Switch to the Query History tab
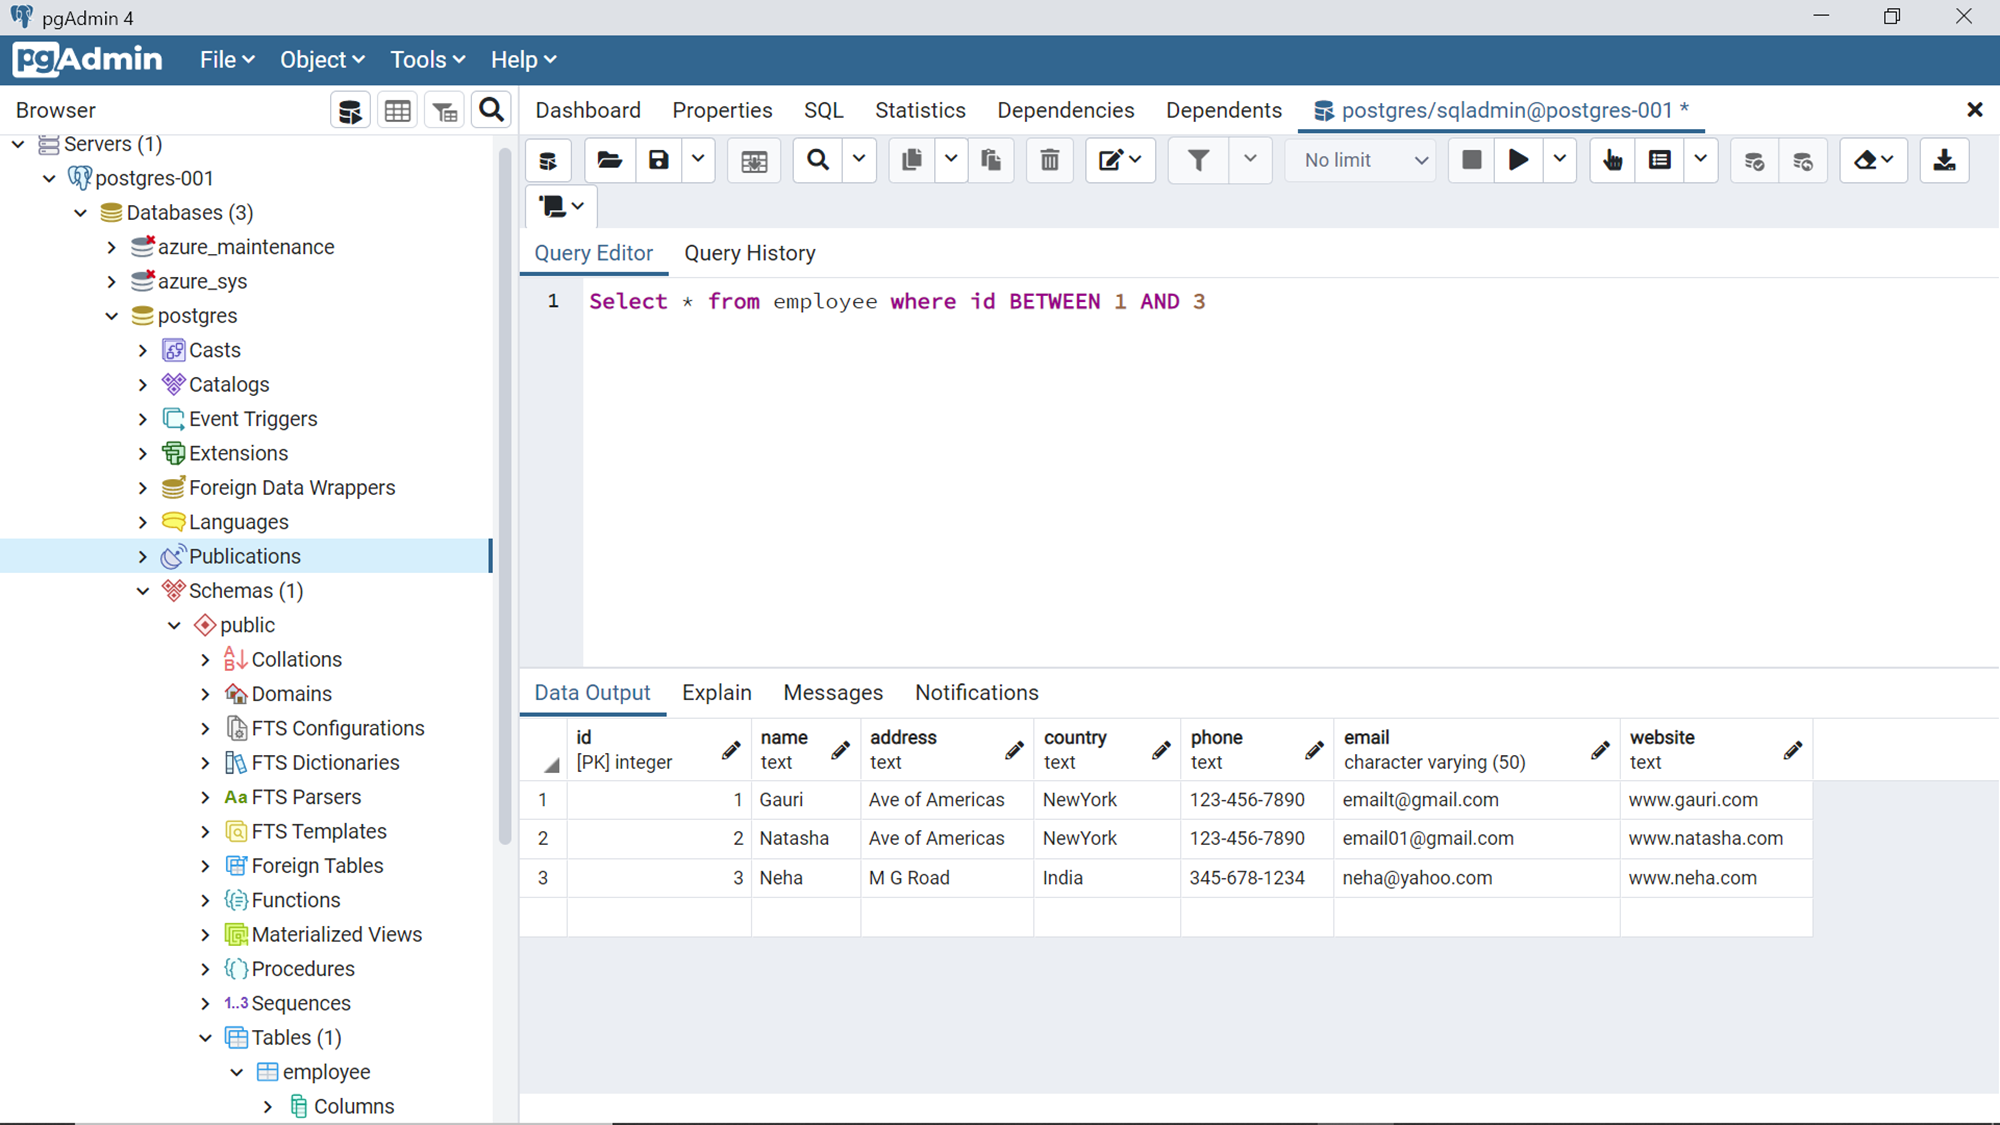Screen dimensions: 2000x1125 (749, 253)
